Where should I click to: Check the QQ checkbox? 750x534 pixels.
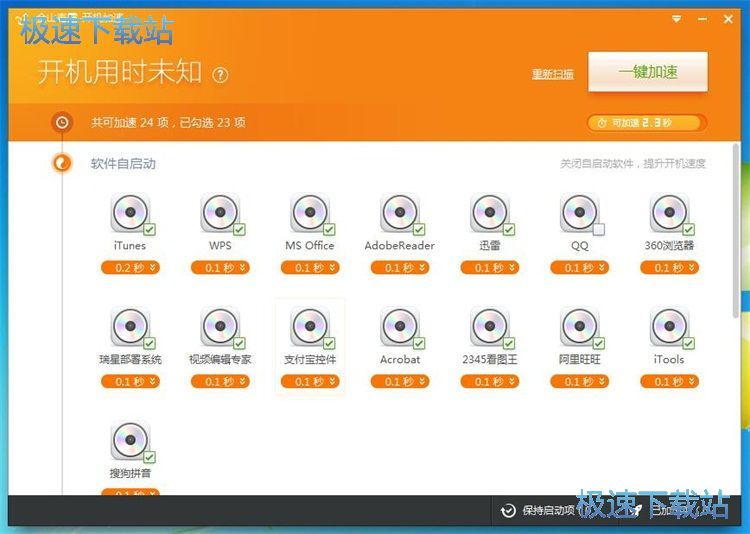pyautogui.click(x=599, y=230)
